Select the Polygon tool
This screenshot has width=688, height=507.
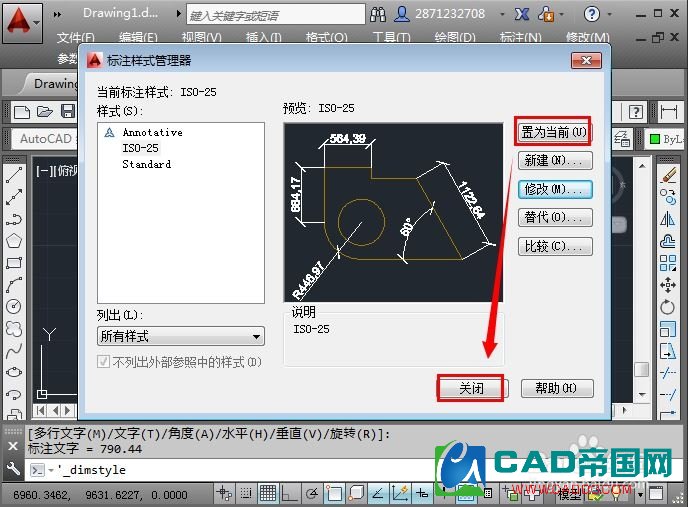click(x=14, y=241)
